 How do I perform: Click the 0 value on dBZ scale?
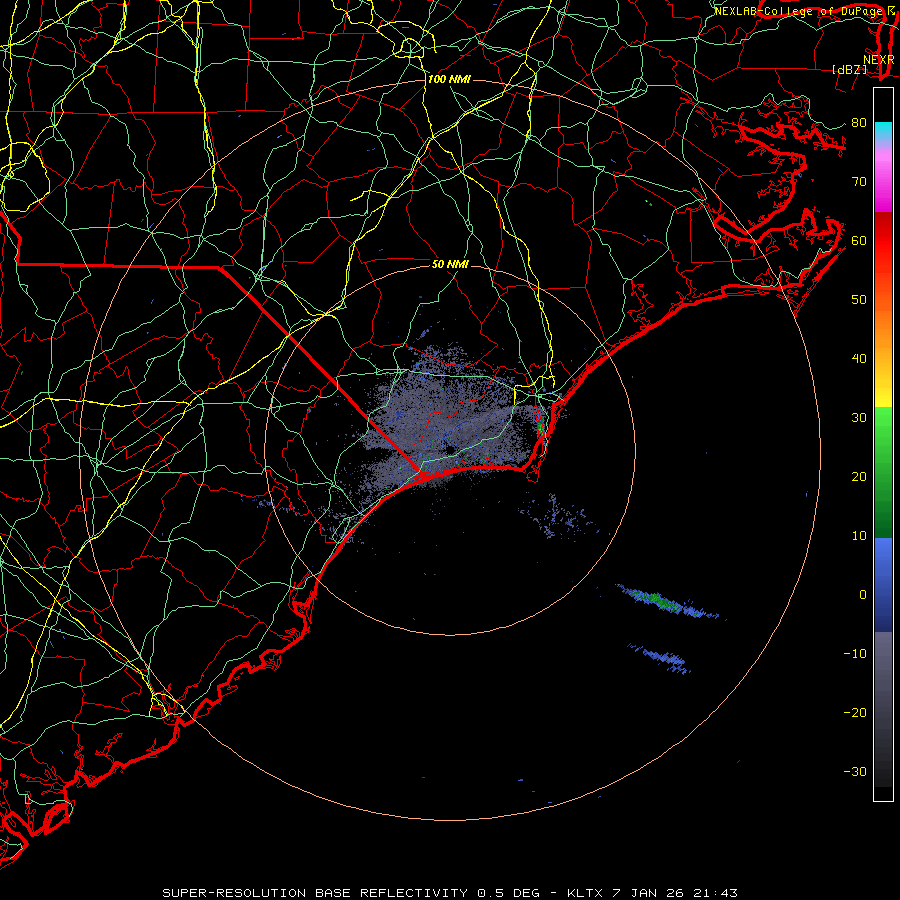863,595
